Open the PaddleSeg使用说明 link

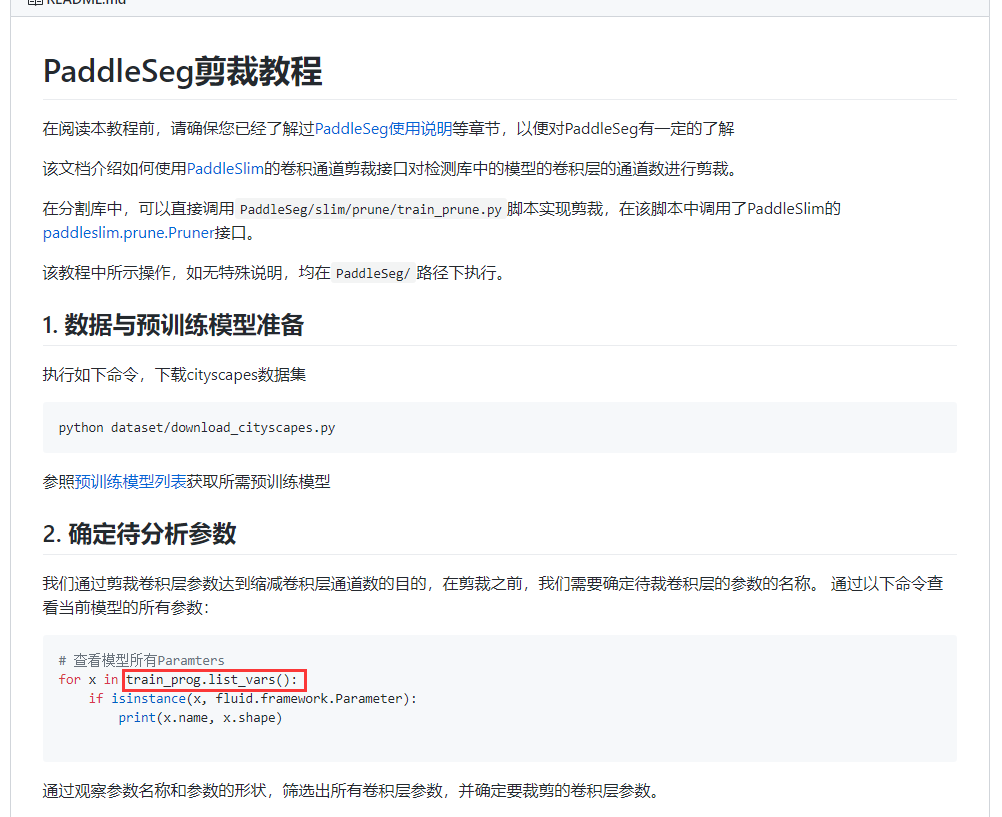coord(383,128)
